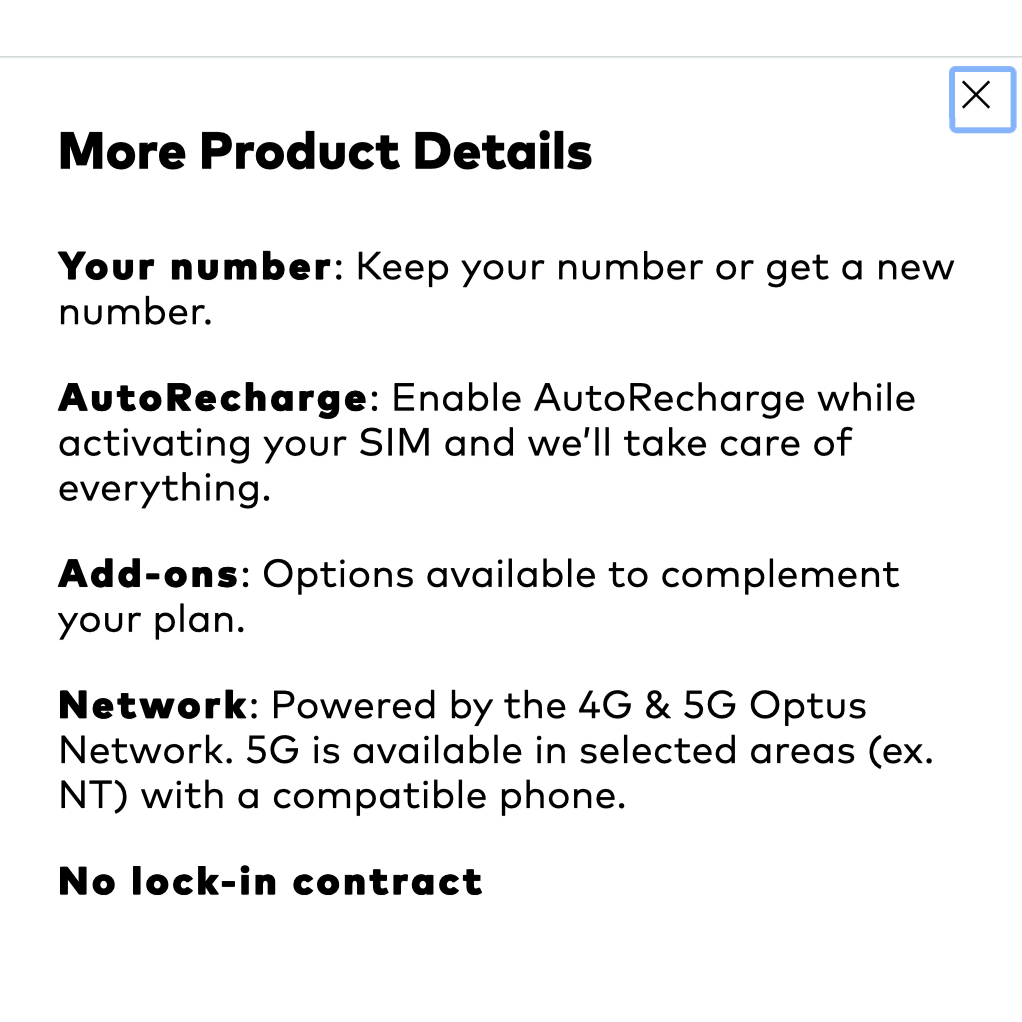Click the bold 'Your number' label
The height and width of the screenshot is (1022, 1022).
click(194, 267)
